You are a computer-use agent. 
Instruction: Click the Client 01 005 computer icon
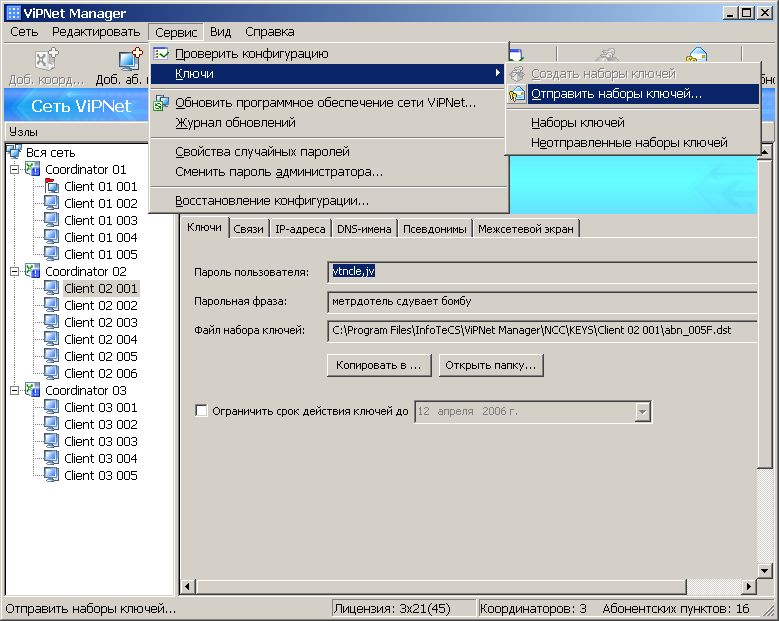(51, 254)
